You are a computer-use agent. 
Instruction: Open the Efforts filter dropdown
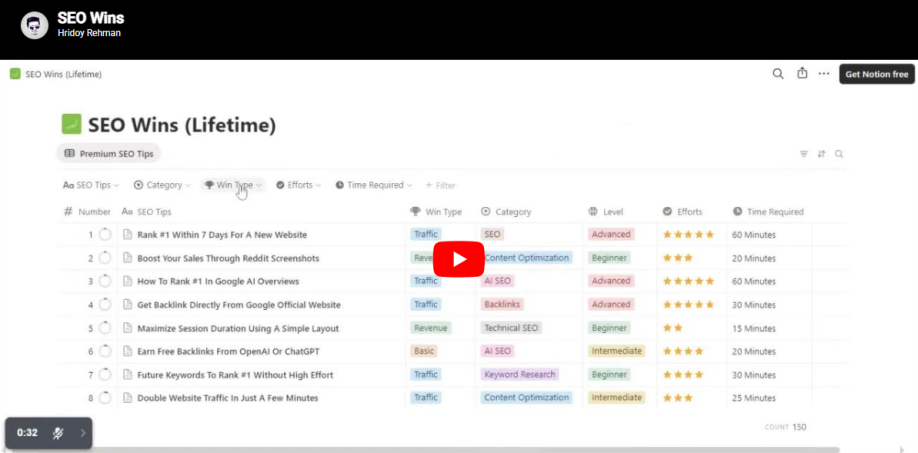click(298, 185)
